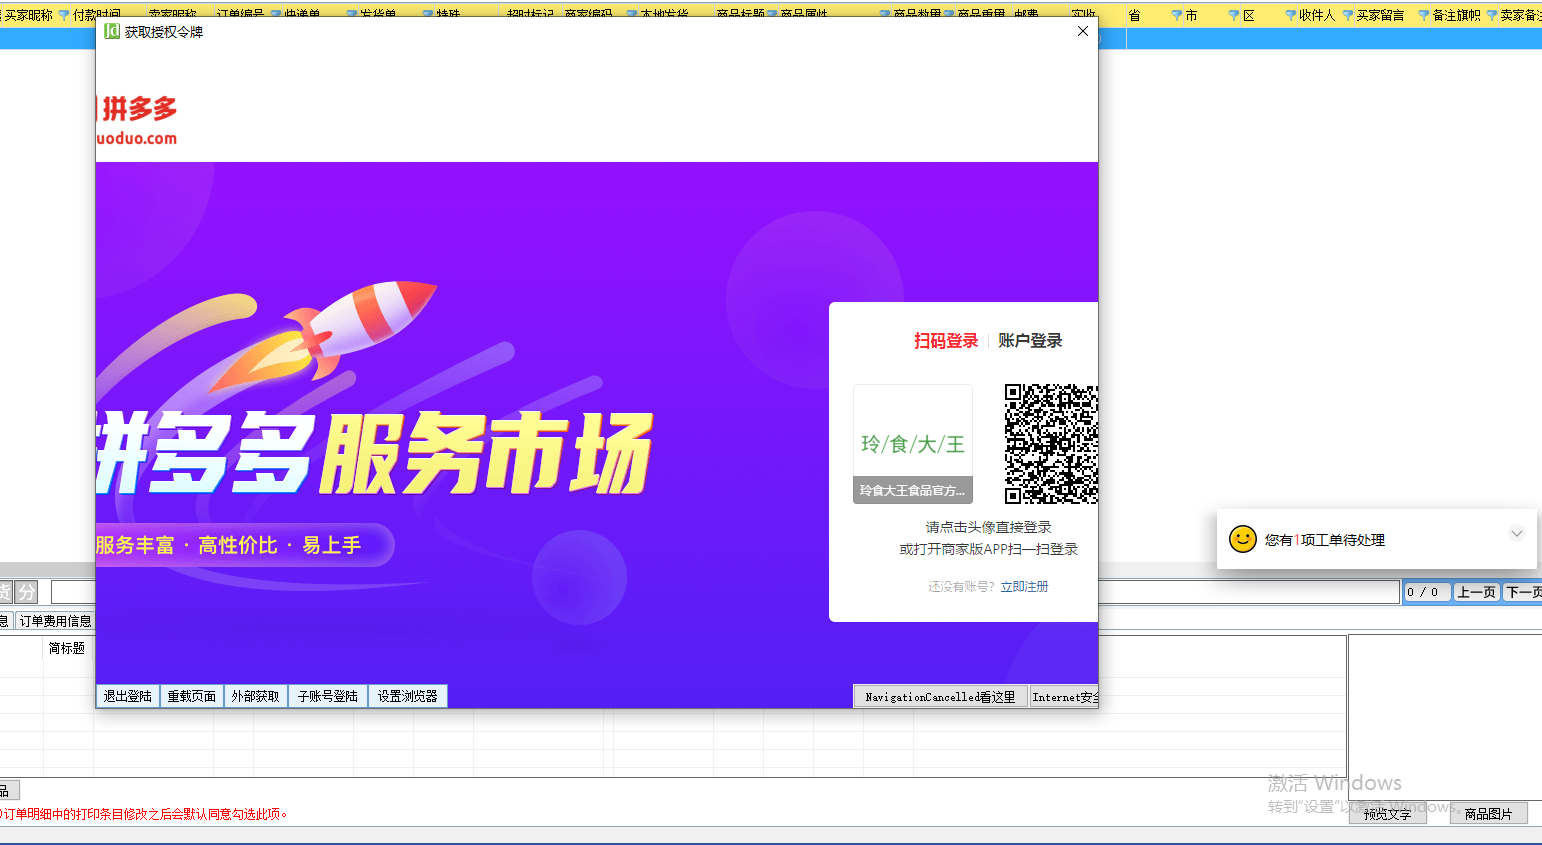Switch to 扫码登录 tab
Viewport: 1542px width, 845px height.
(946, 341)
